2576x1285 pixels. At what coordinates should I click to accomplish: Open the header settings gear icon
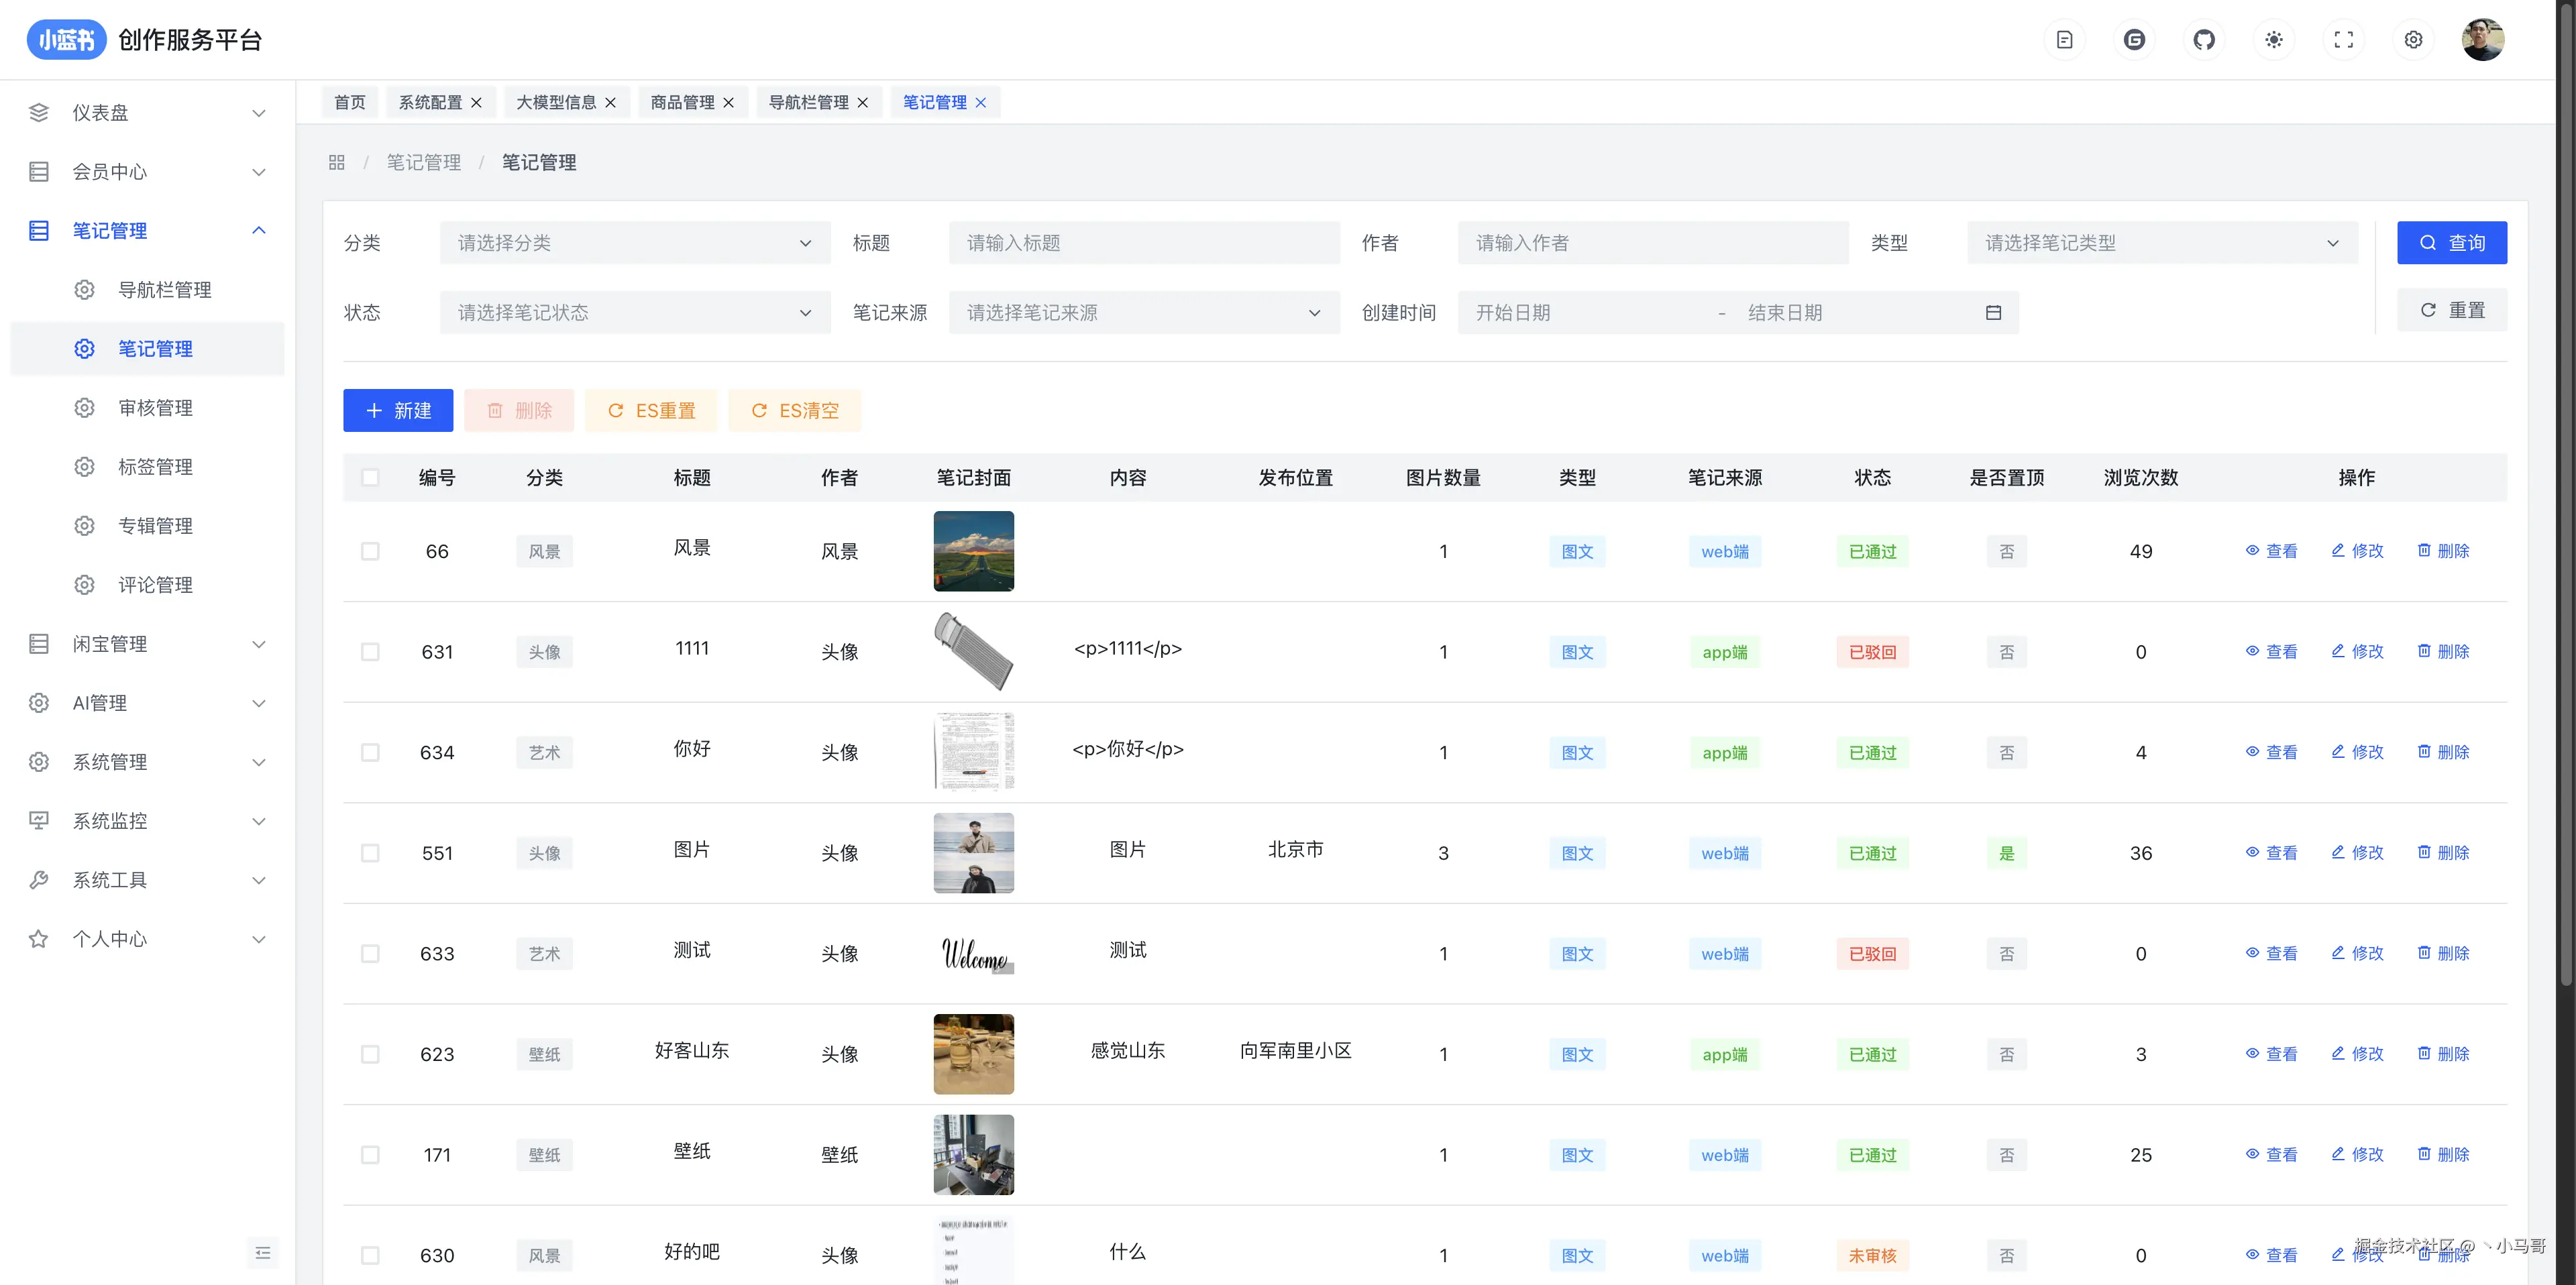(2413, 40)
